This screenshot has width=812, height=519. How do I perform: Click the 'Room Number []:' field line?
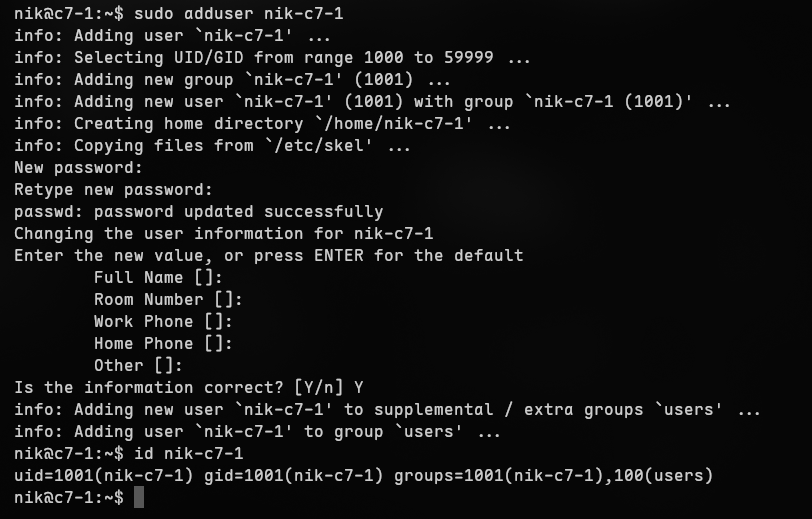tap(168, 300)
